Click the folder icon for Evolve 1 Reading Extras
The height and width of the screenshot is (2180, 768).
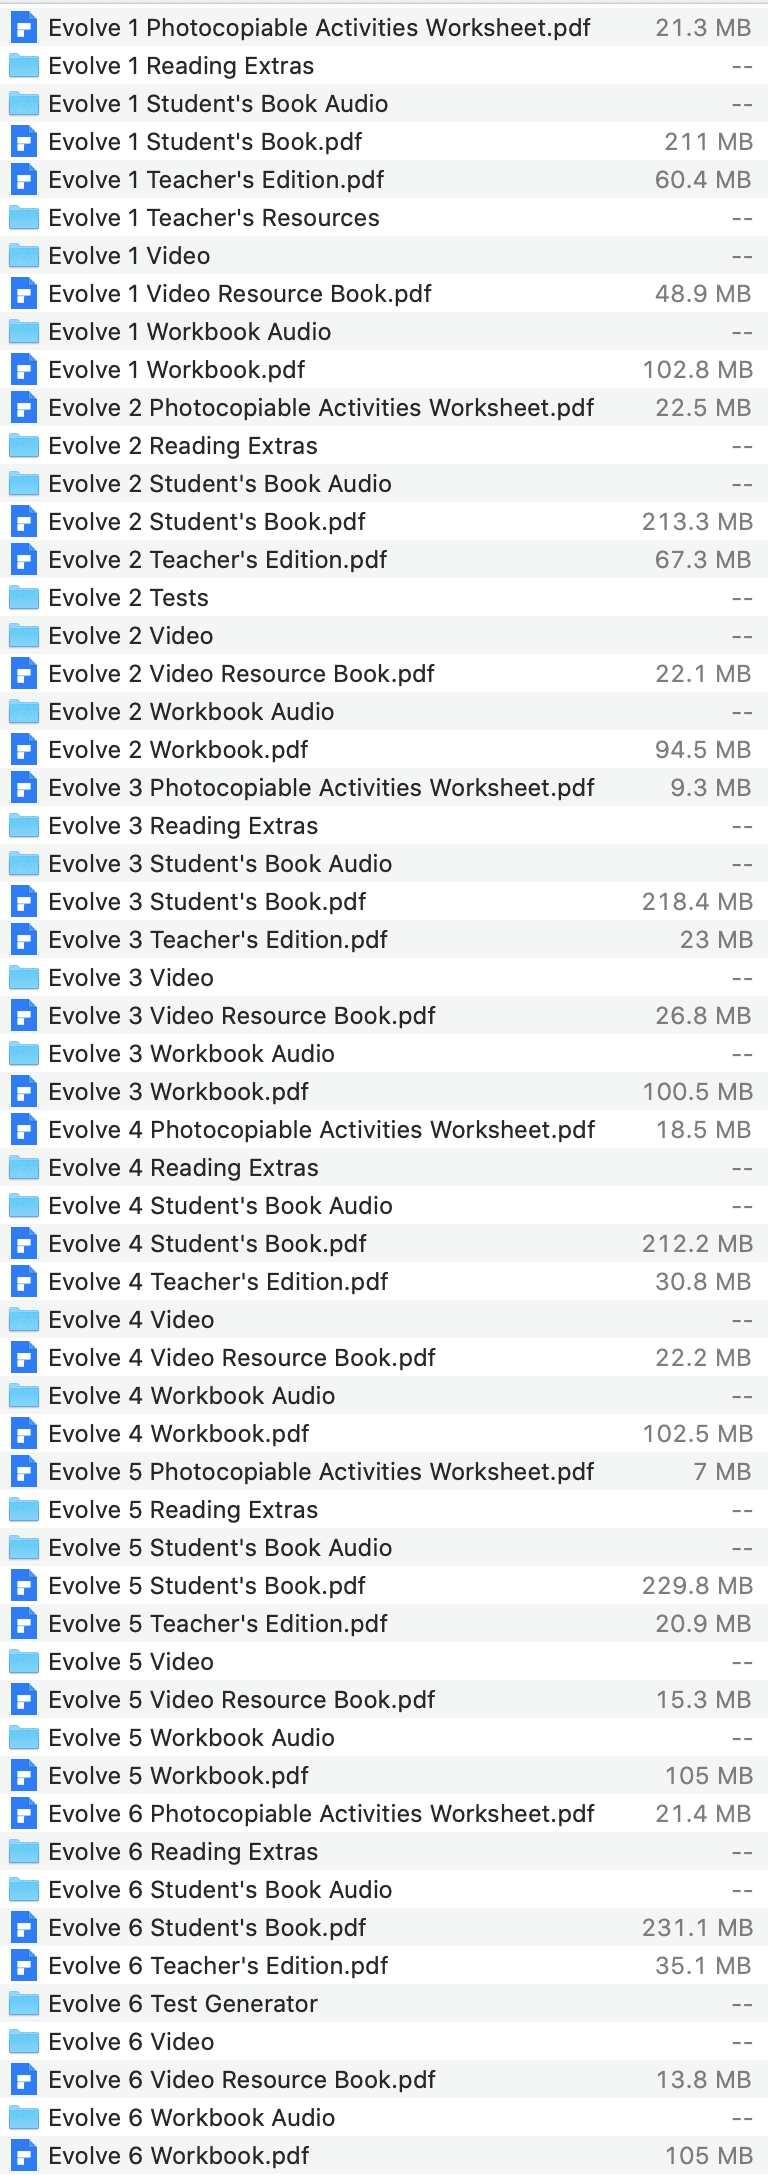[23, 66]
